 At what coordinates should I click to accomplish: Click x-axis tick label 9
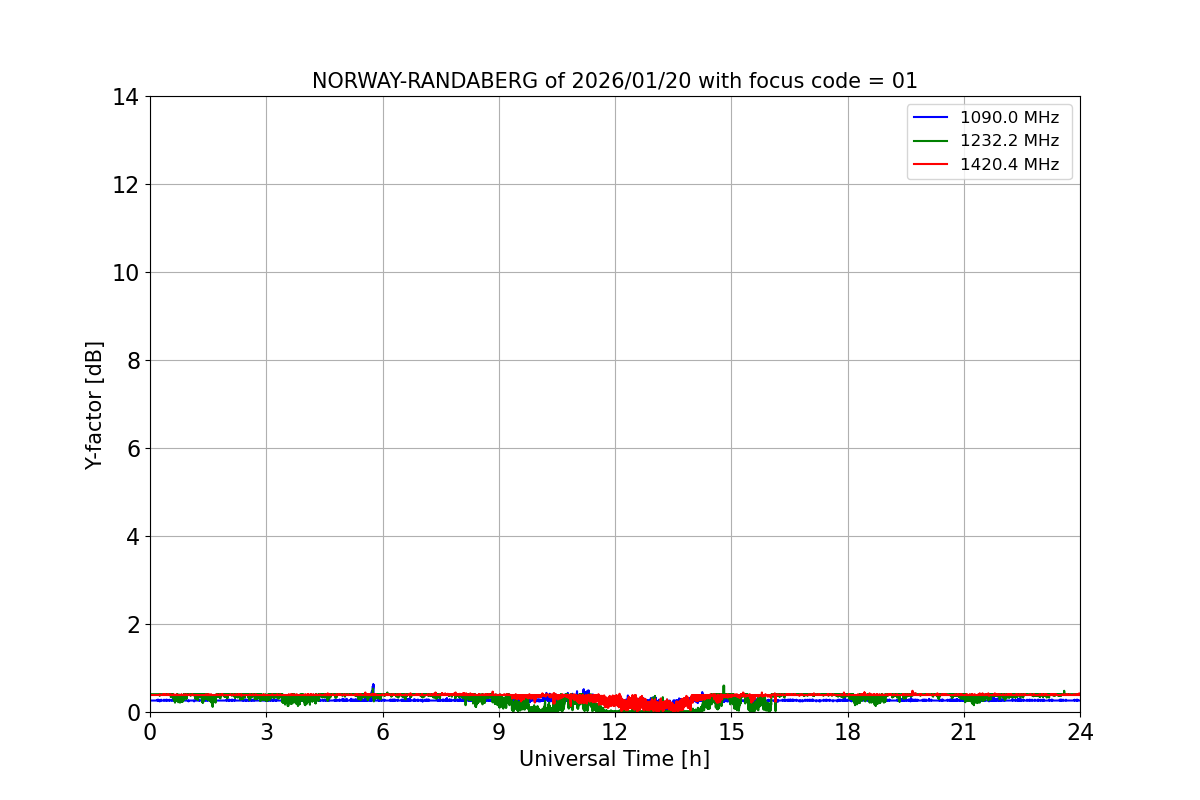pyautogui.click(x=499, y=732)
